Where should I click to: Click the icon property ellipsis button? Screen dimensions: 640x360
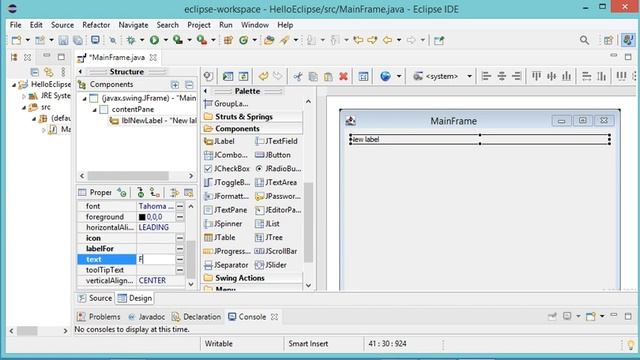[x=180, y=238]
